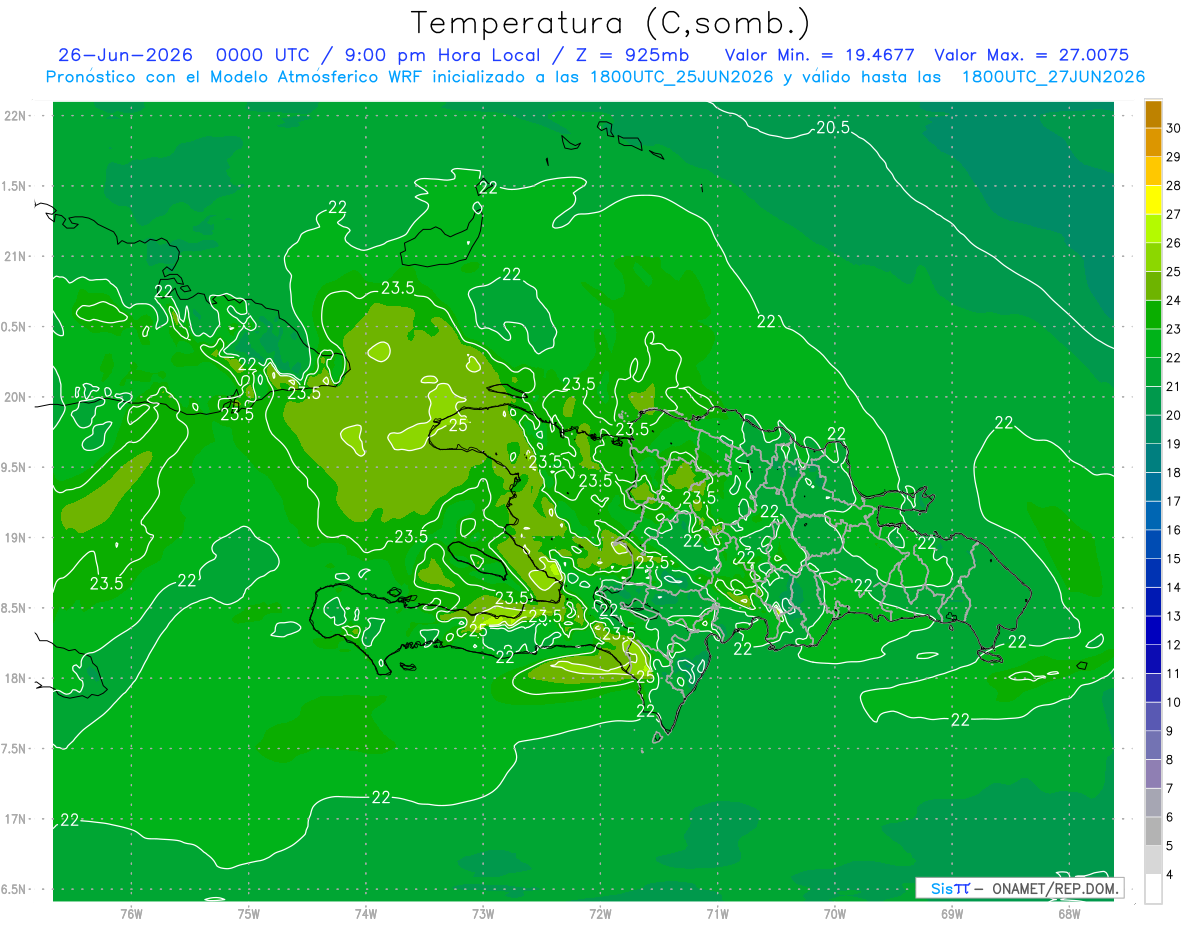Click 'Valor Max. = 27.0075' text
1200x927 pixels.
(x=1031, y=55)
